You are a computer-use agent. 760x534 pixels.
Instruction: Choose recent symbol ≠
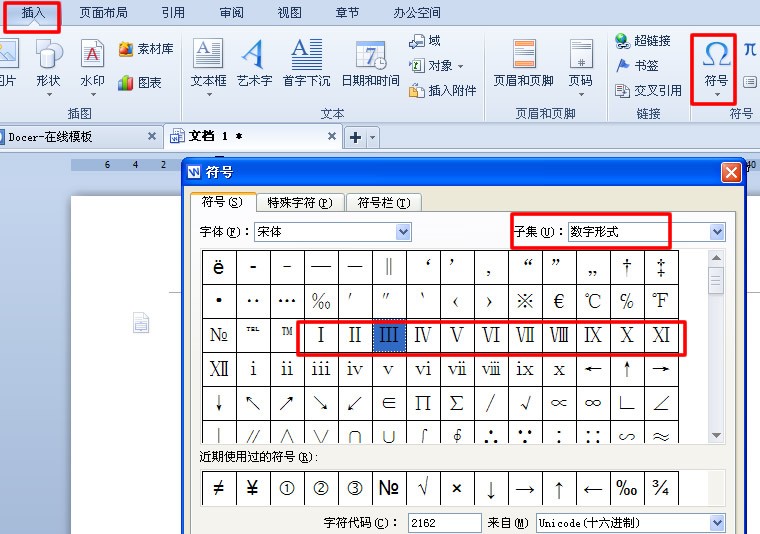point(219,488)
